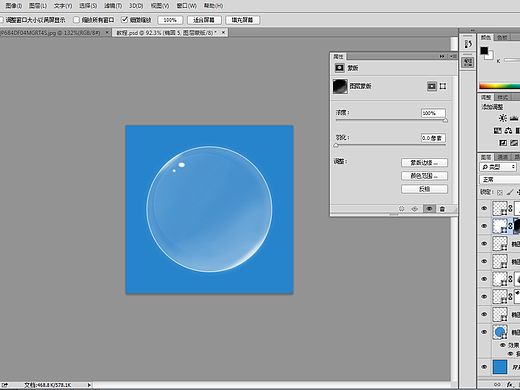Add a Posterize adjustment icon
The height and width of the screenshot is (390, 520).
pos(514,143)
